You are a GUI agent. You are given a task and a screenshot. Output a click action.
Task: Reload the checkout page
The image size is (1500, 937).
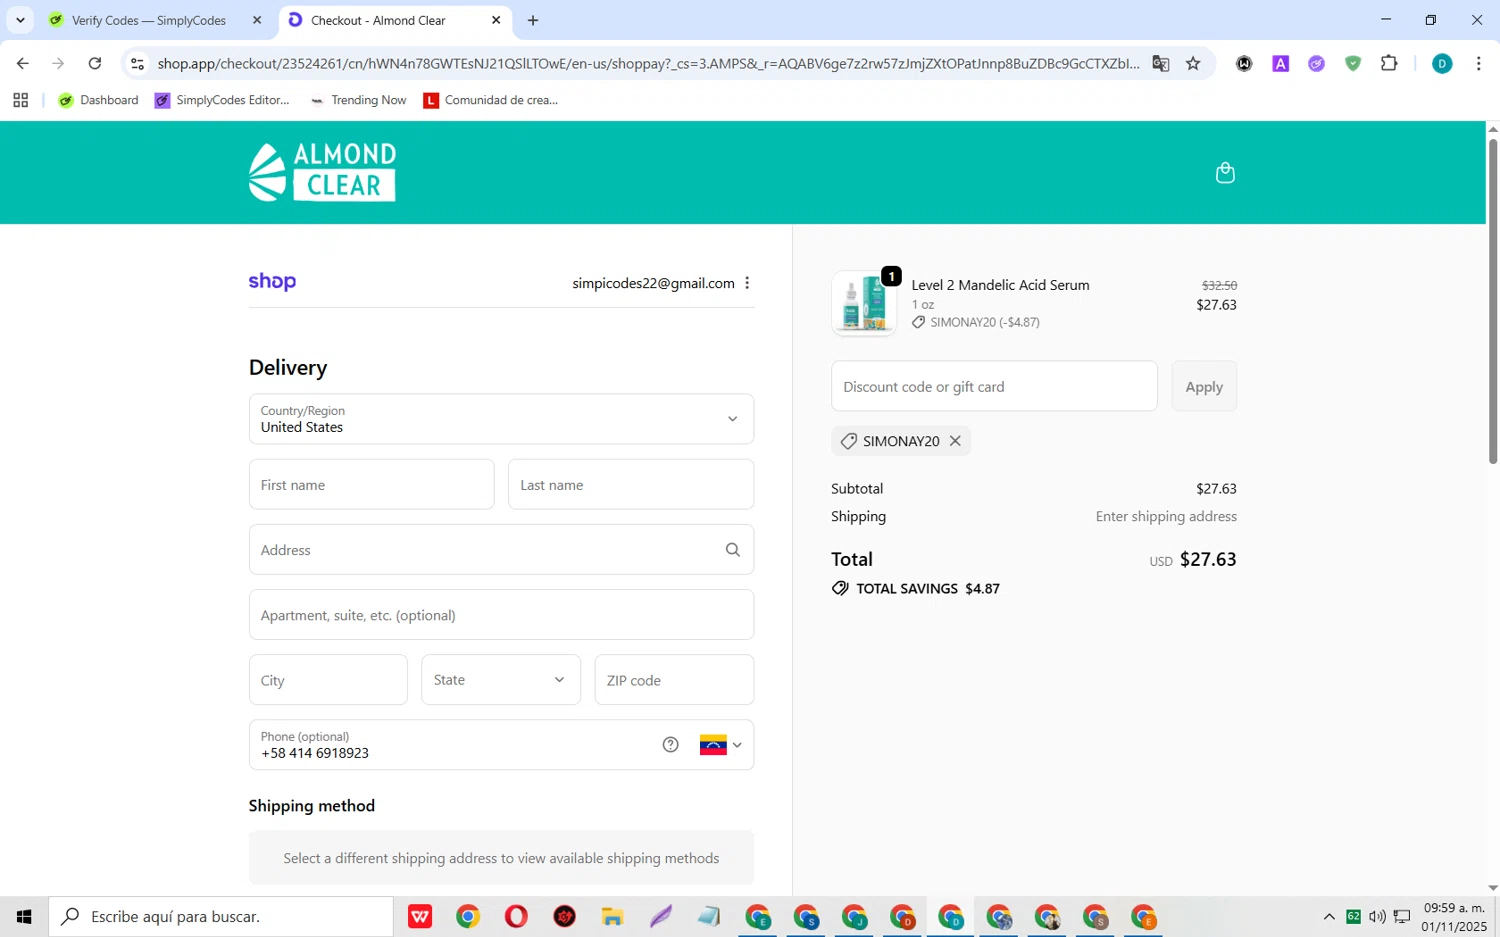(95, 63)
